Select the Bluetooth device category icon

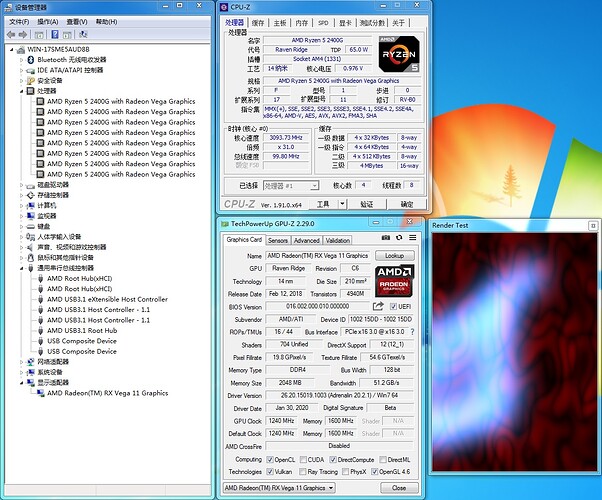(x=31, y=60)
